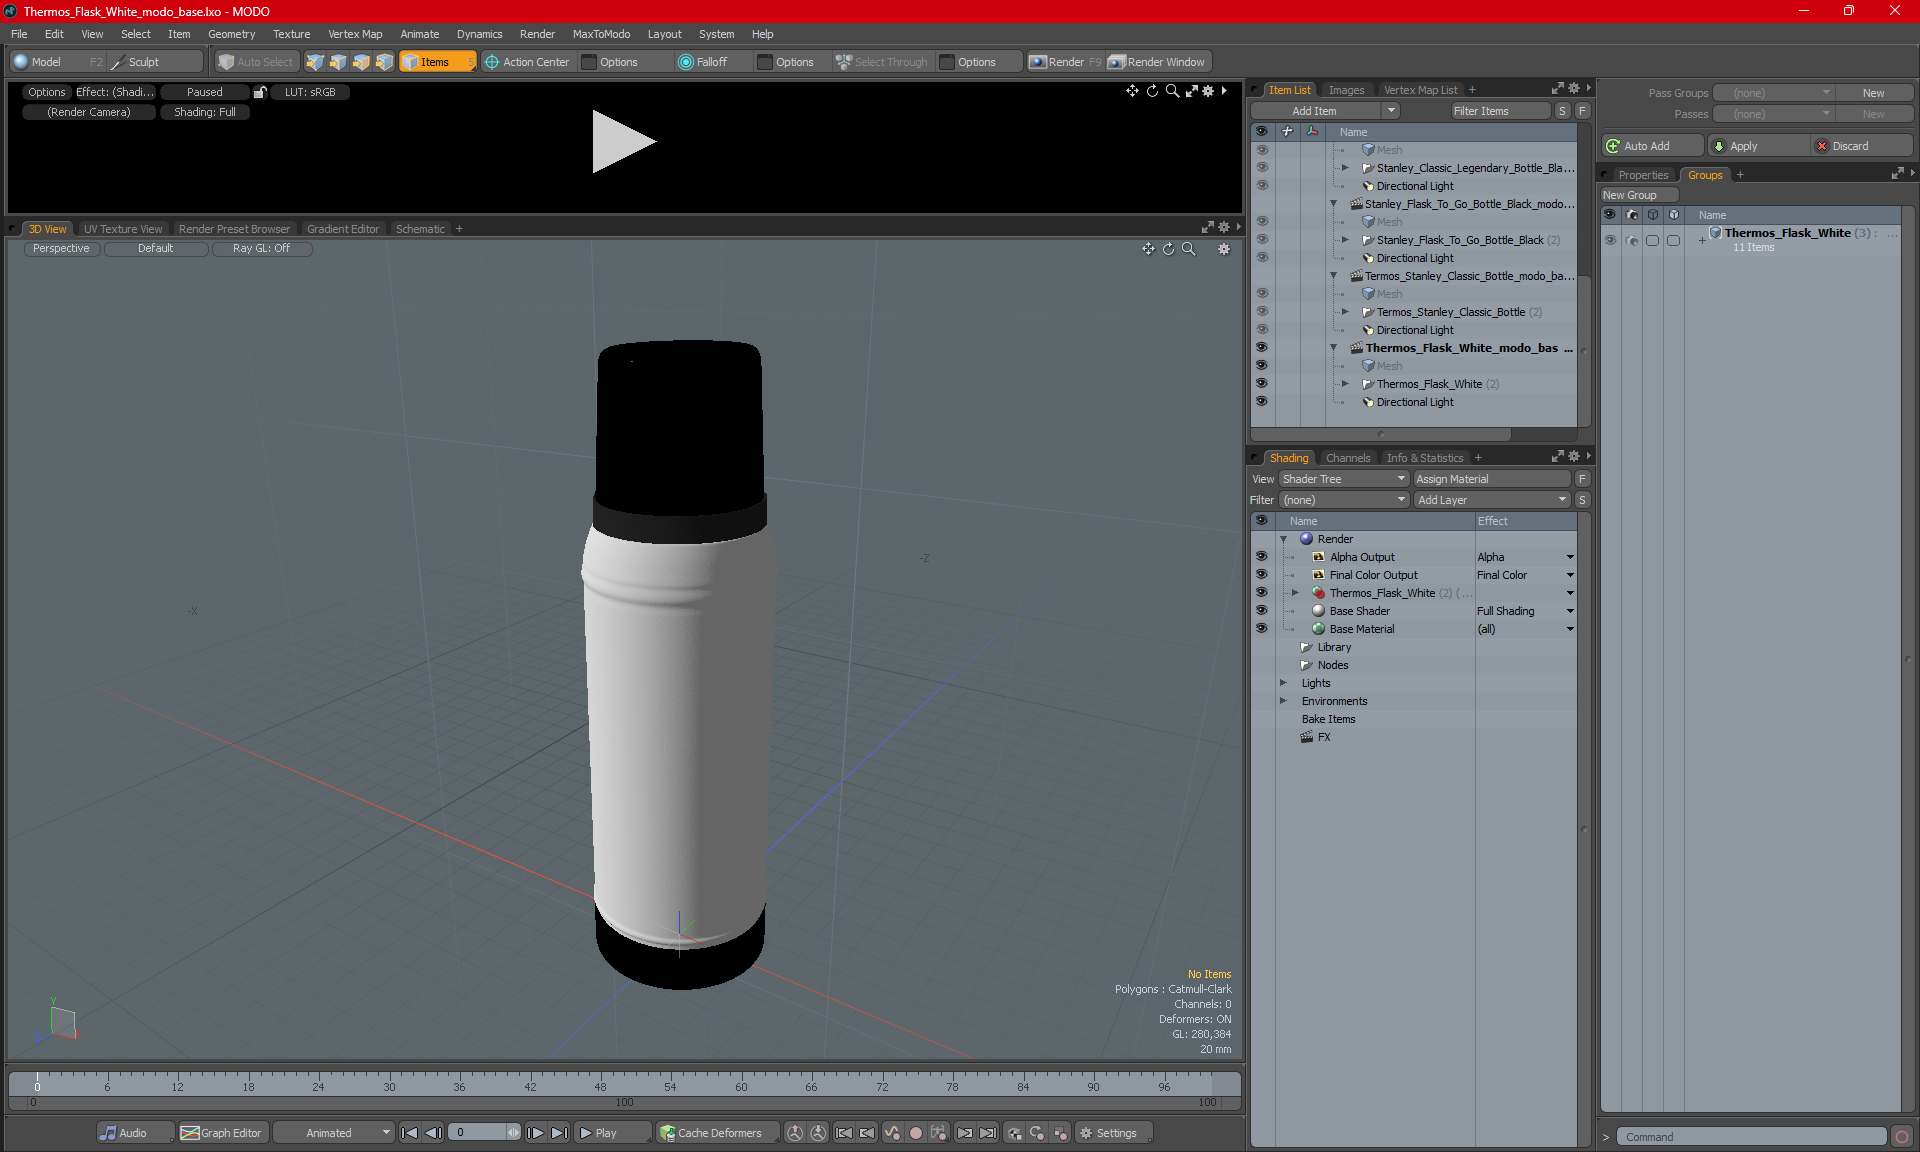Collapse the Render node in Shader Tree
1920x1152 pixels.
point(1284,539)
